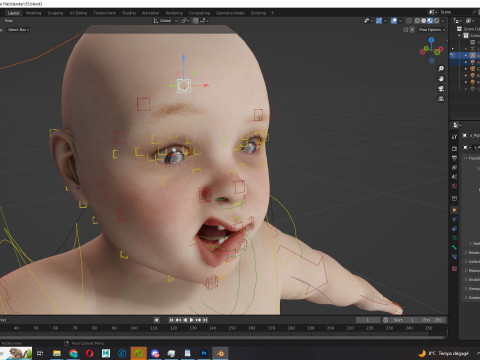480x360 pixels.
Task: Open the Scene properties tab
Action: (x=454, y=177)
